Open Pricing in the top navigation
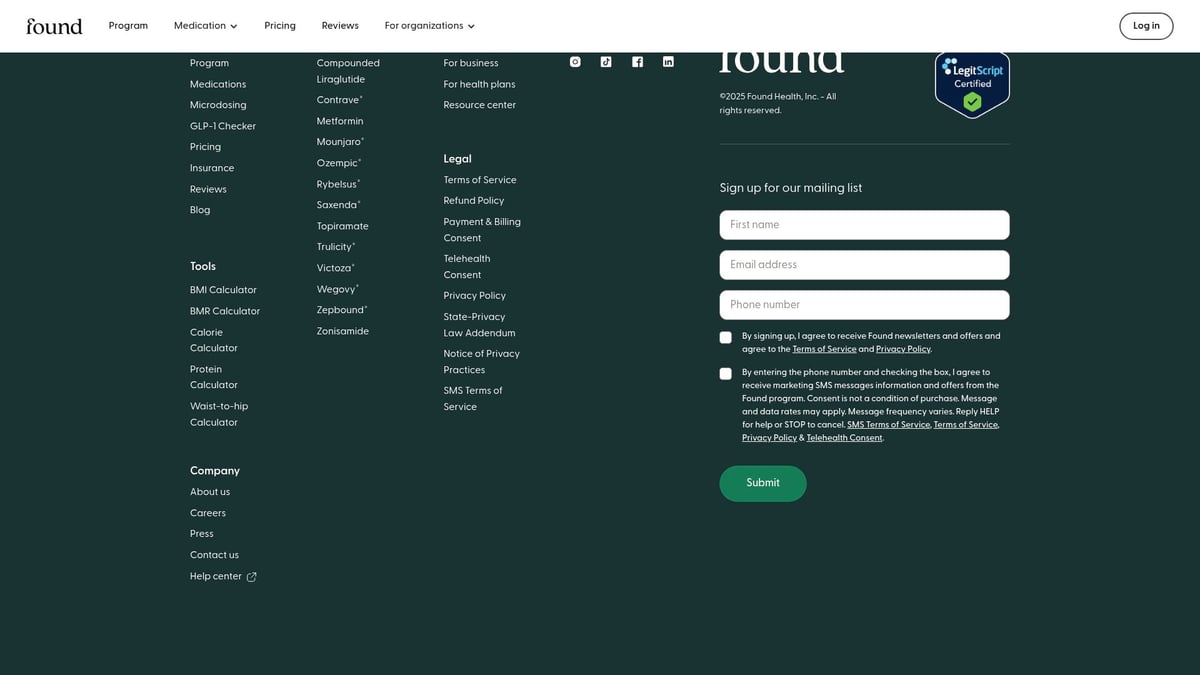The height and width of the screenshot is (675, 1200). (x=280, y=26)
